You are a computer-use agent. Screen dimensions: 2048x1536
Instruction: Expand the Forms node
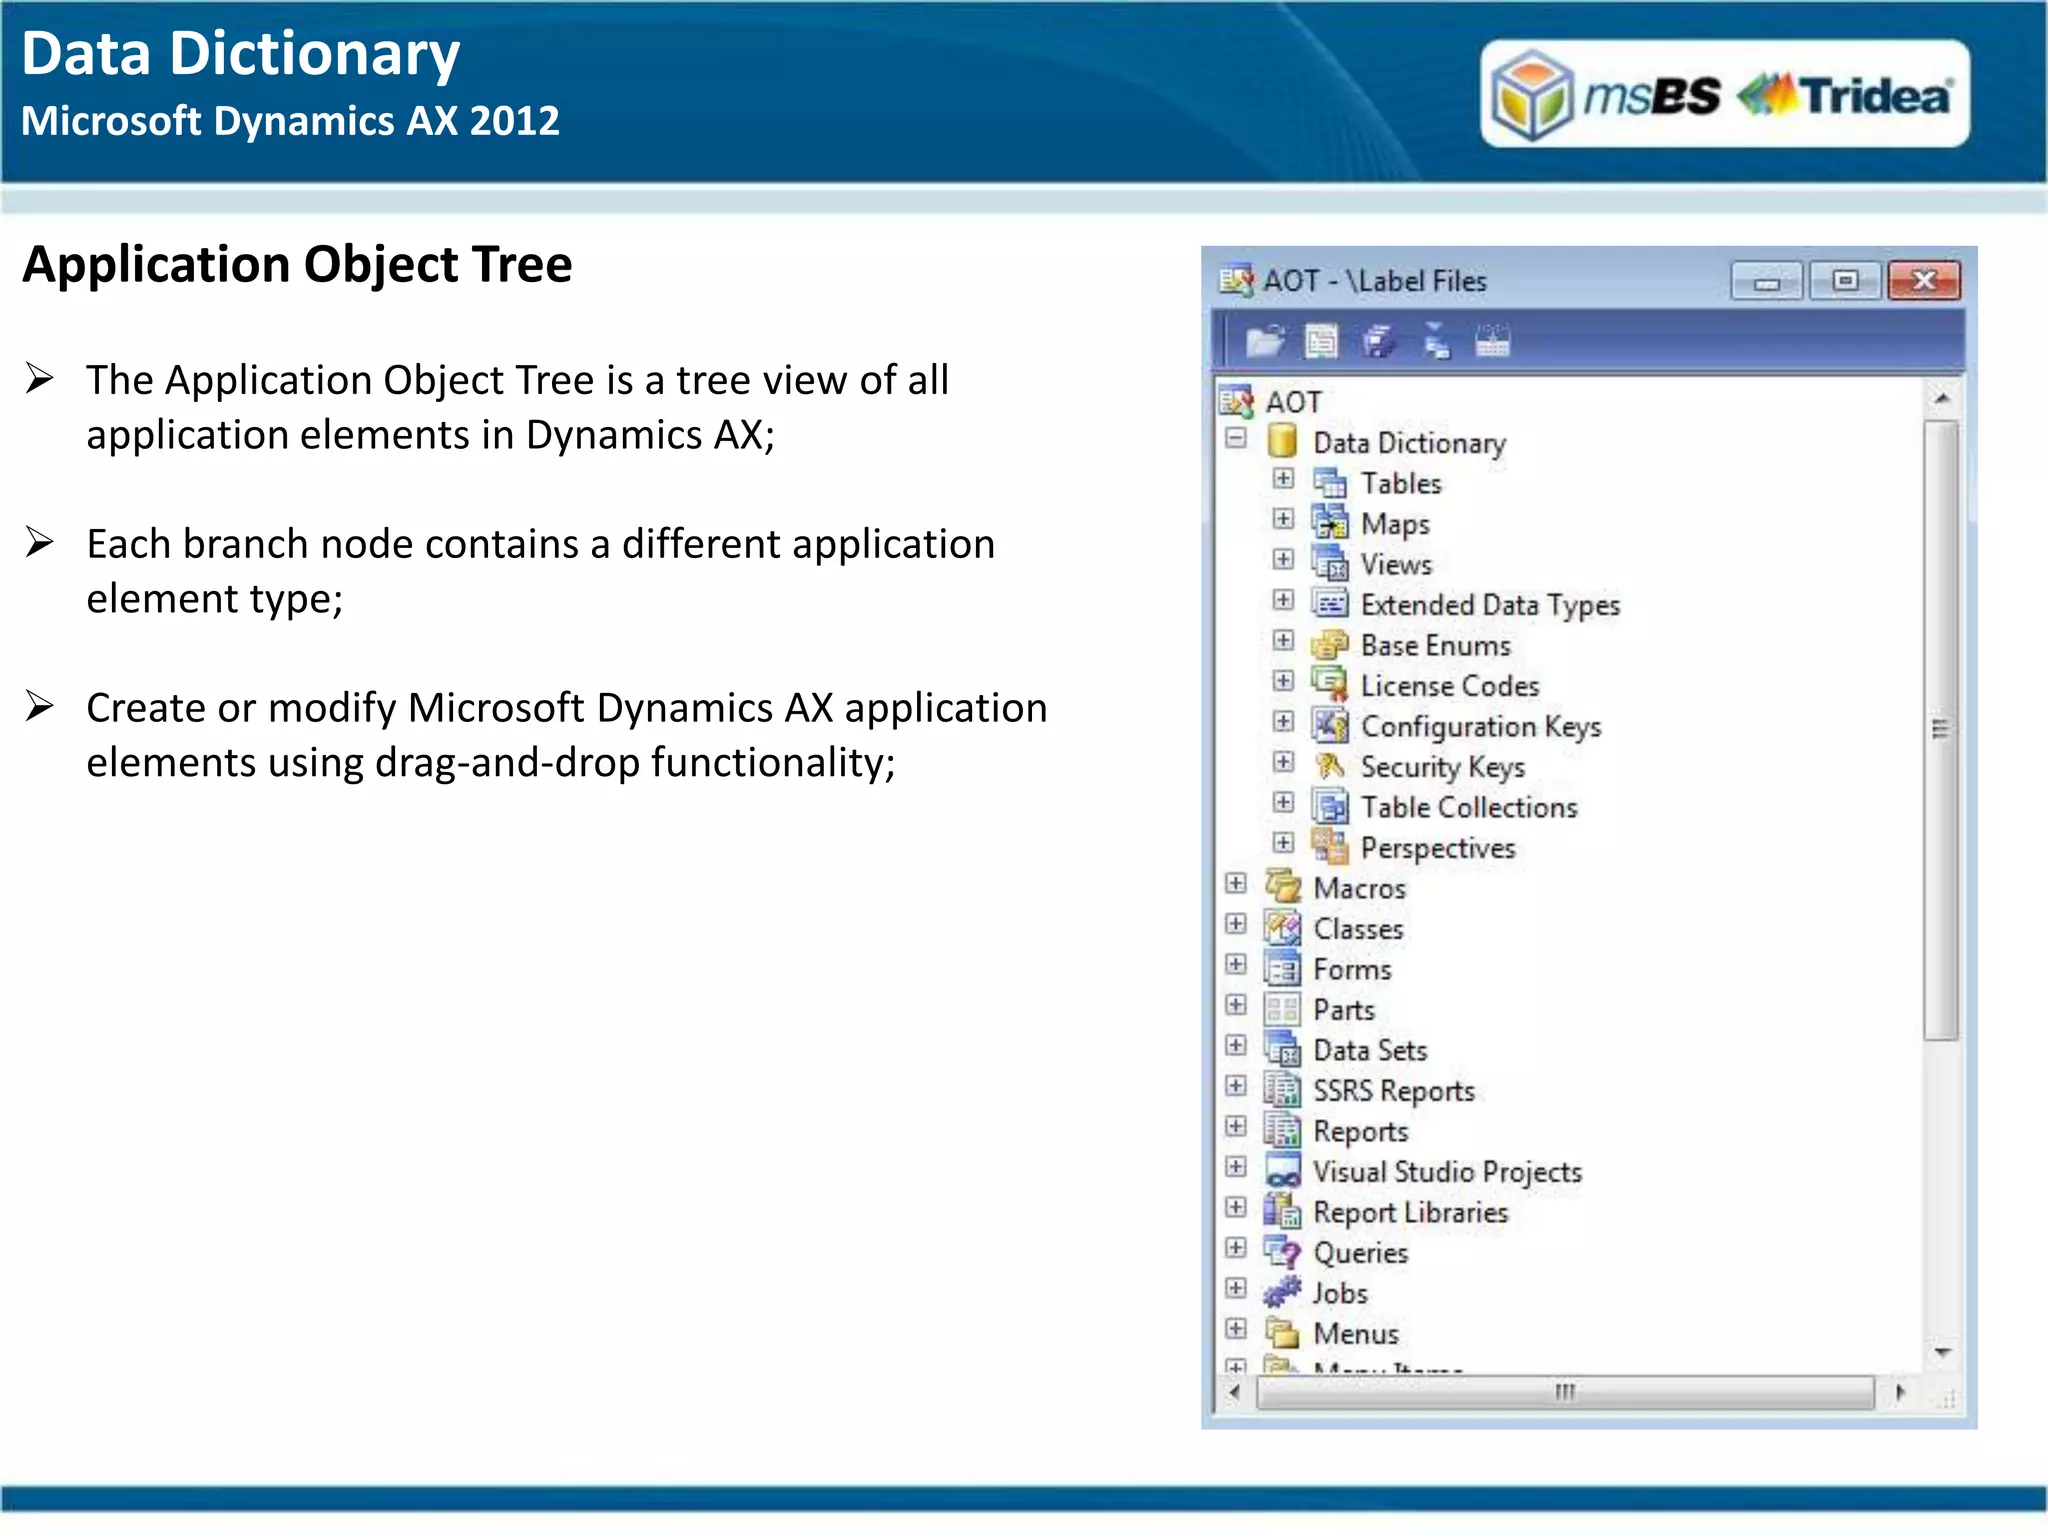[1236, 964]
